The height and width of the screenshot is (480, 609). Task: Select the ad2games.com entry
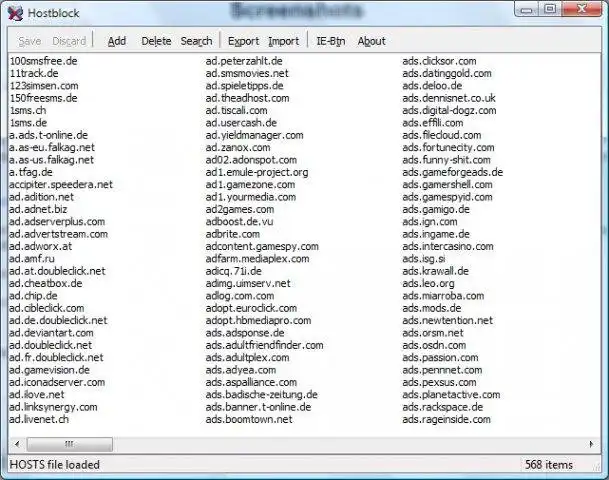(x=240, y=209)
